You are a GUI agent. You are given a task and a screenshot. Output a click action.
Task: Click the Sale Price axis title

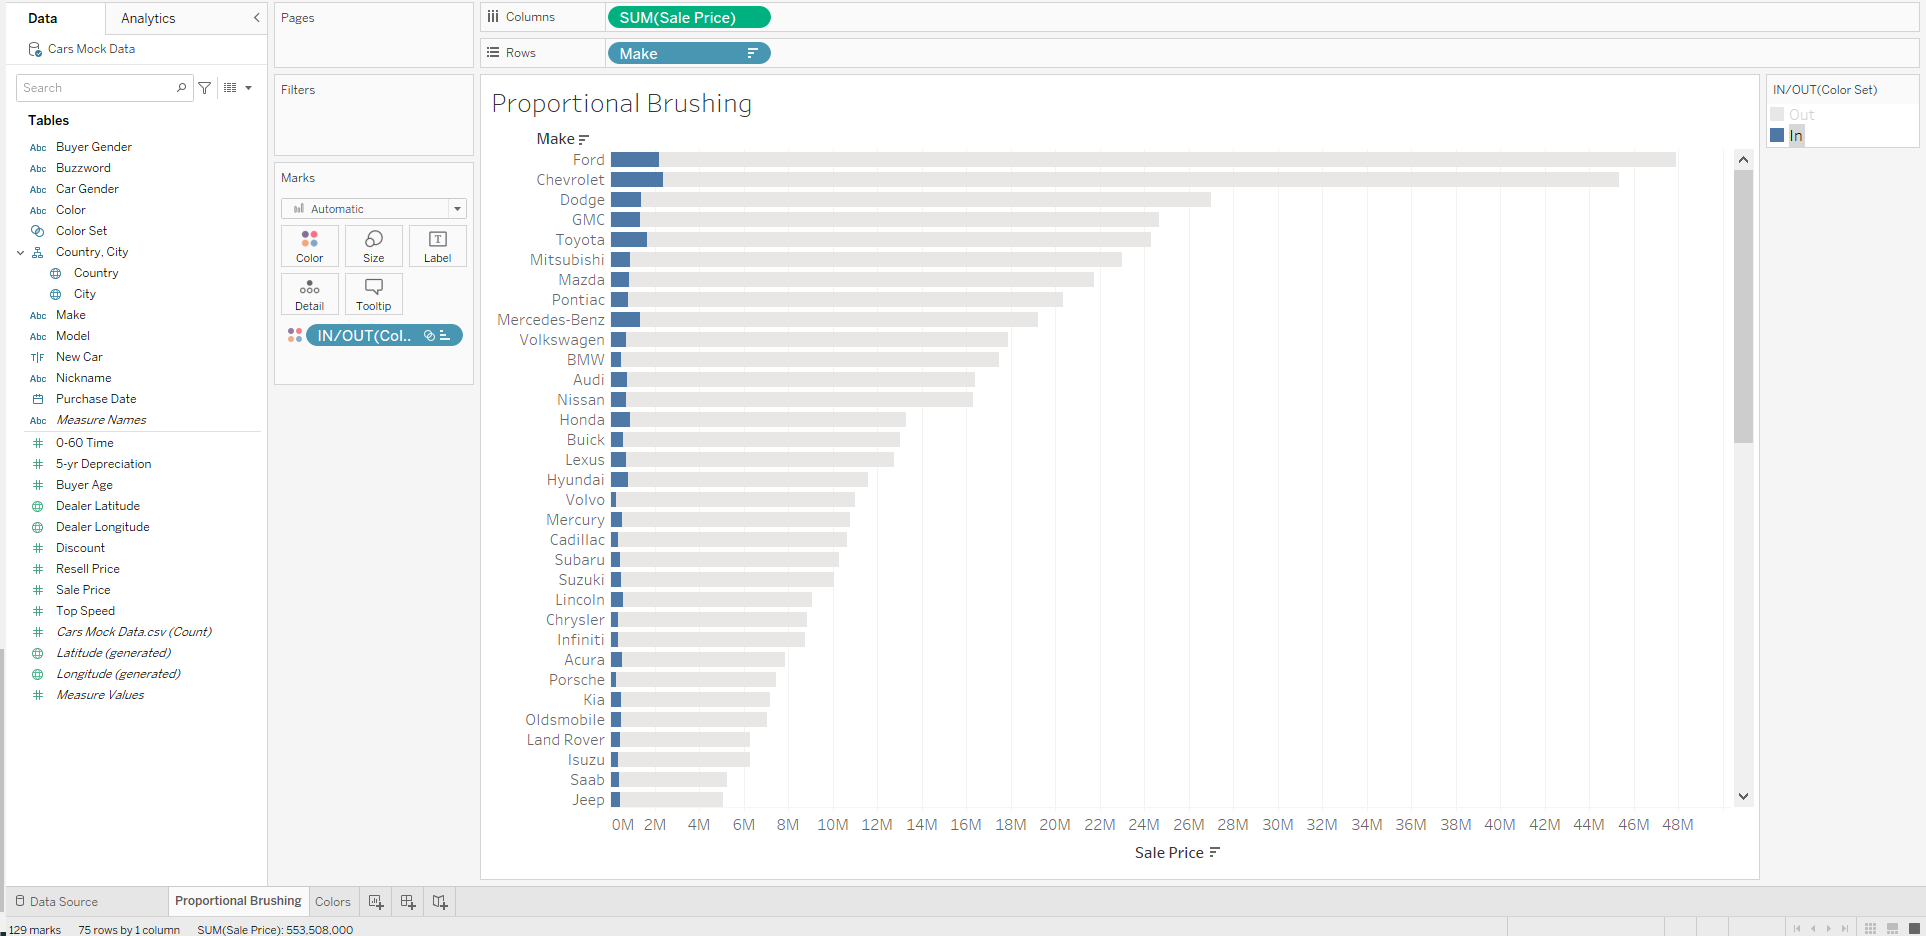[1169, 853]
